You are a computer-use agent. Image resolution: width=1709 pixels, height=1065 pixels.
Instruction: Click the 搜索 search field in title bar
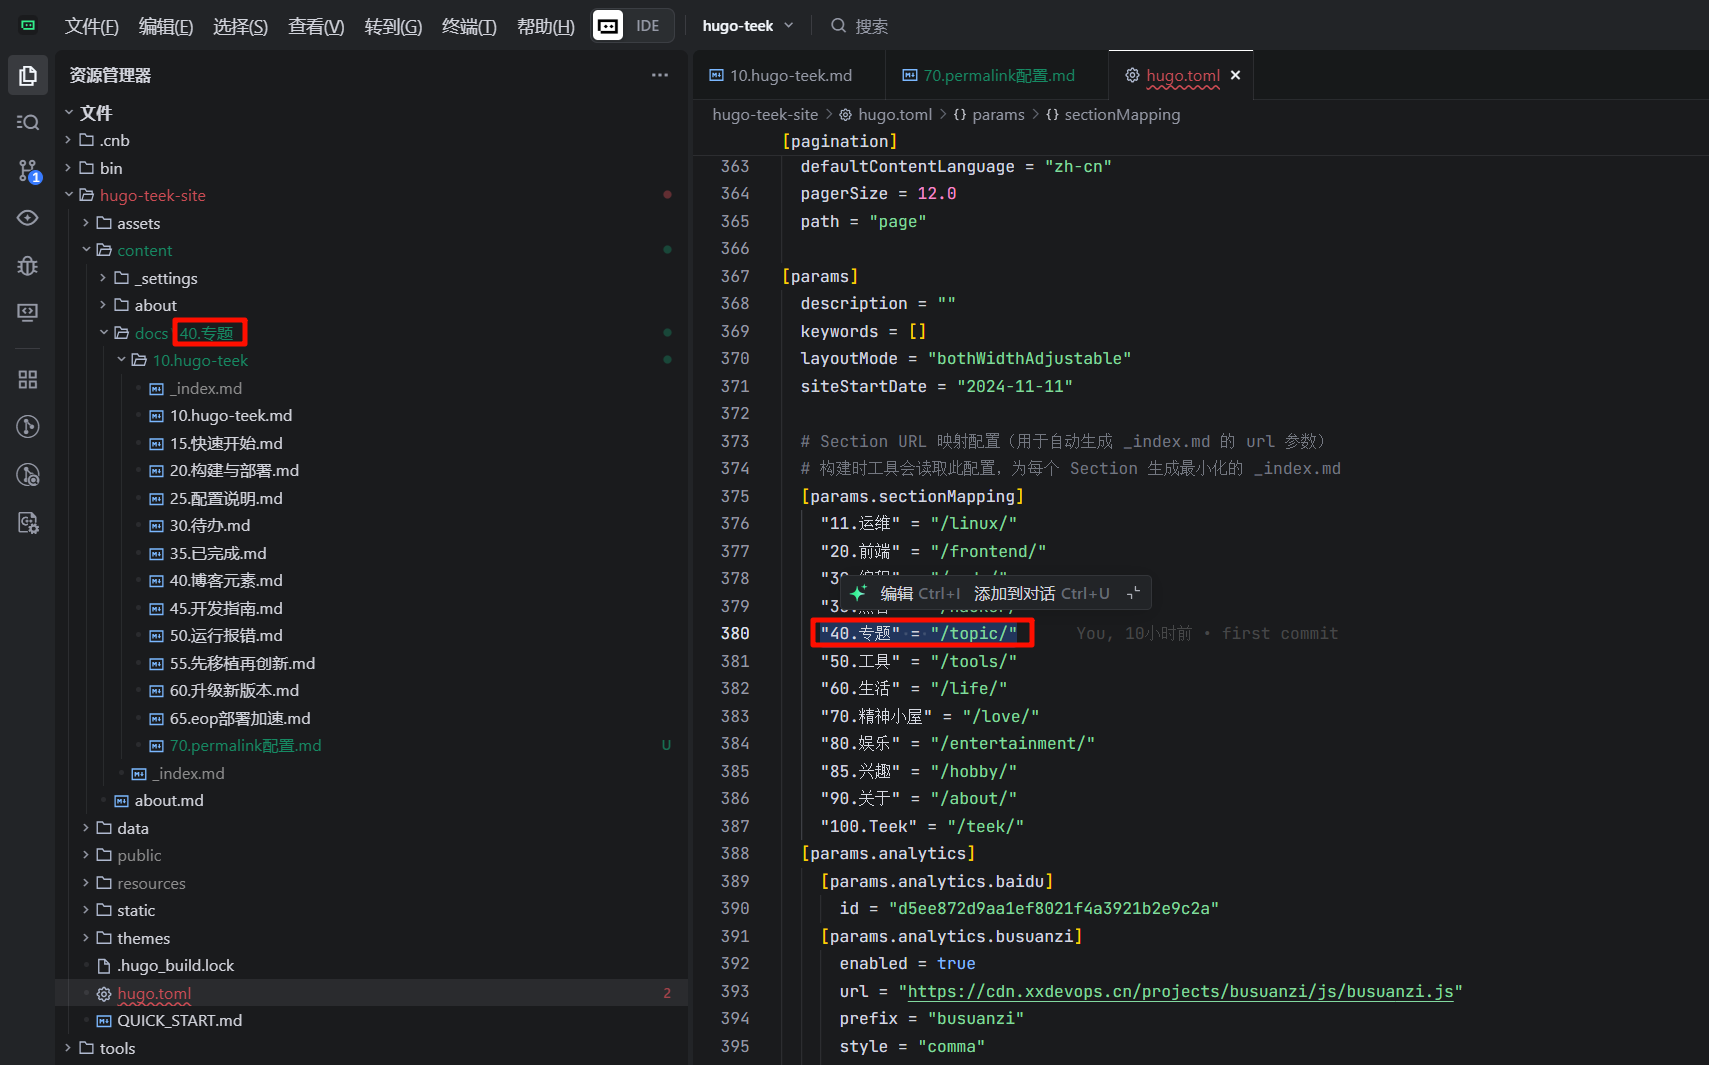871,26
